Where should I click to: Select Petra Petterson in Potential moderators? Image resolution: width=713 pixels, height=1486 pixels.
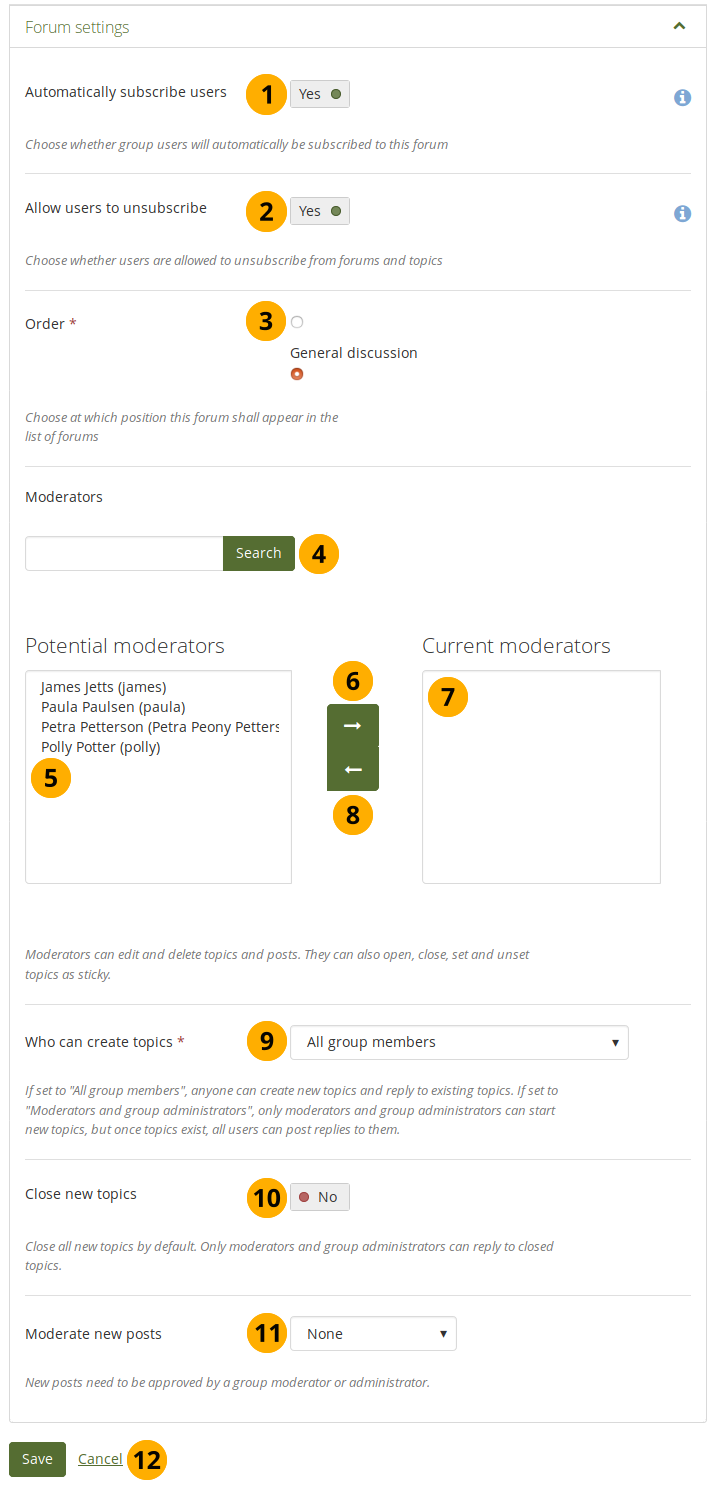[159, 727]
